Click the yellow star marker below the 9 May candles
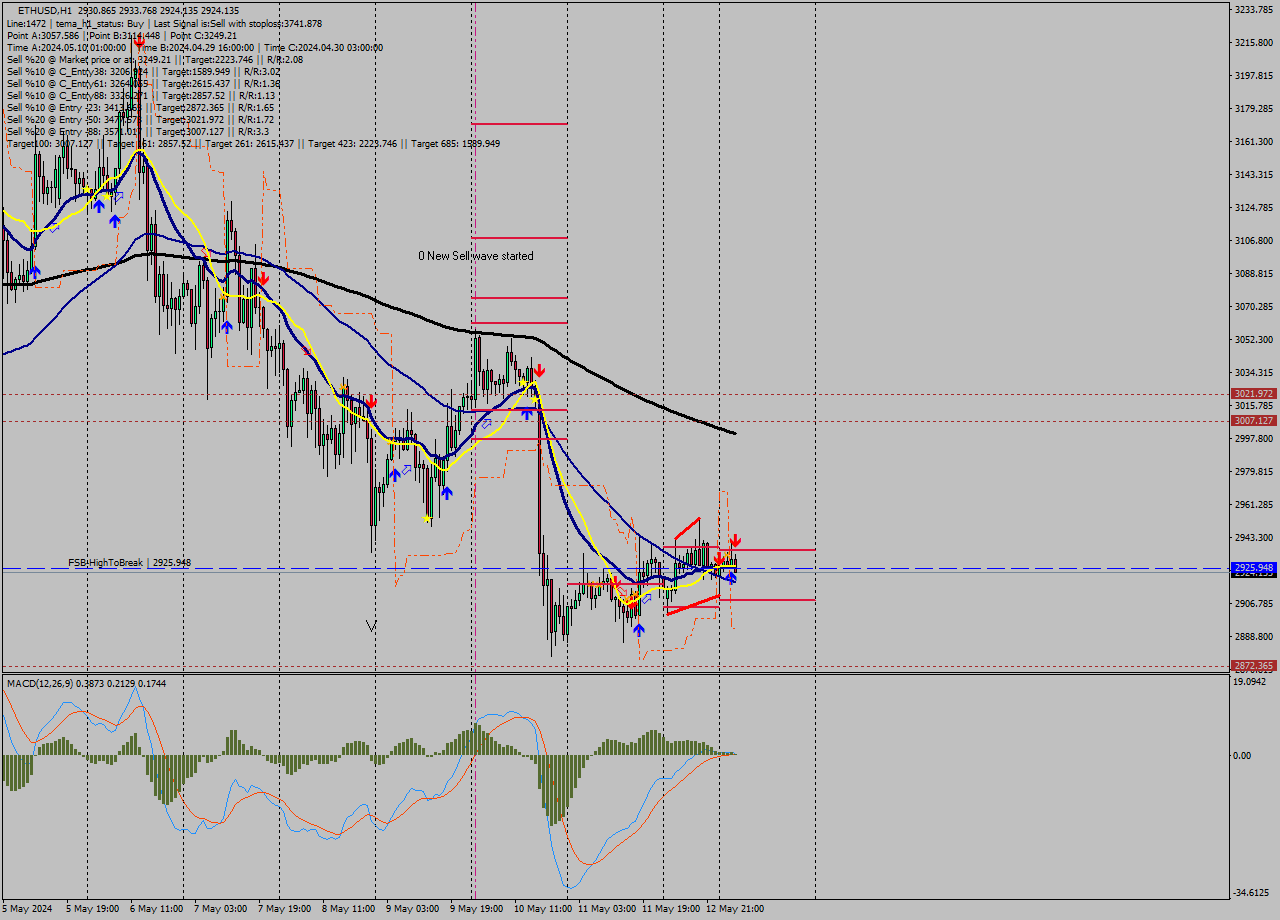1280x920 pixels. pyautogui.click(x=427, y=518)
